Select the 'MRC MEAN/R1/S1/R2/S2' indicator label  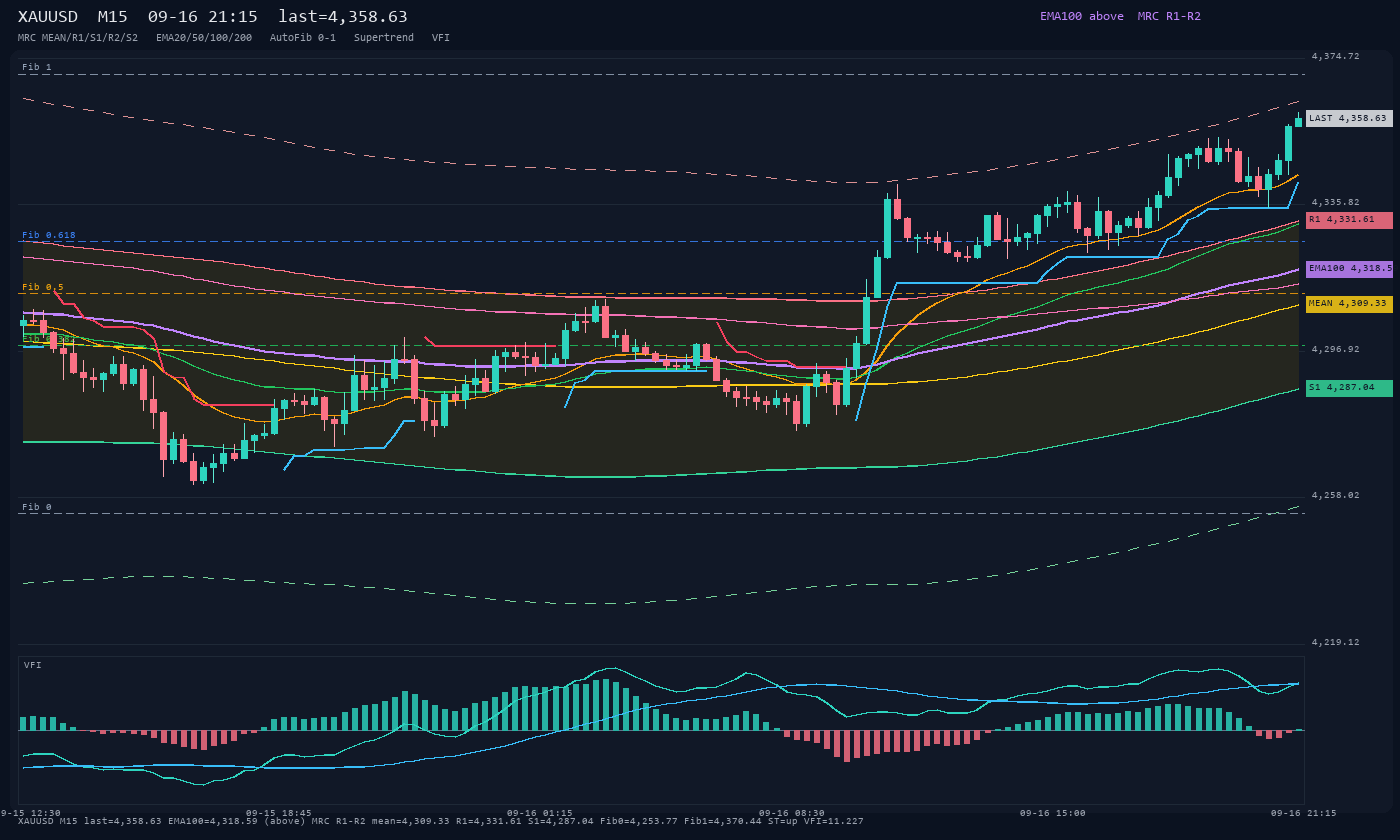[x=78, y=38]
